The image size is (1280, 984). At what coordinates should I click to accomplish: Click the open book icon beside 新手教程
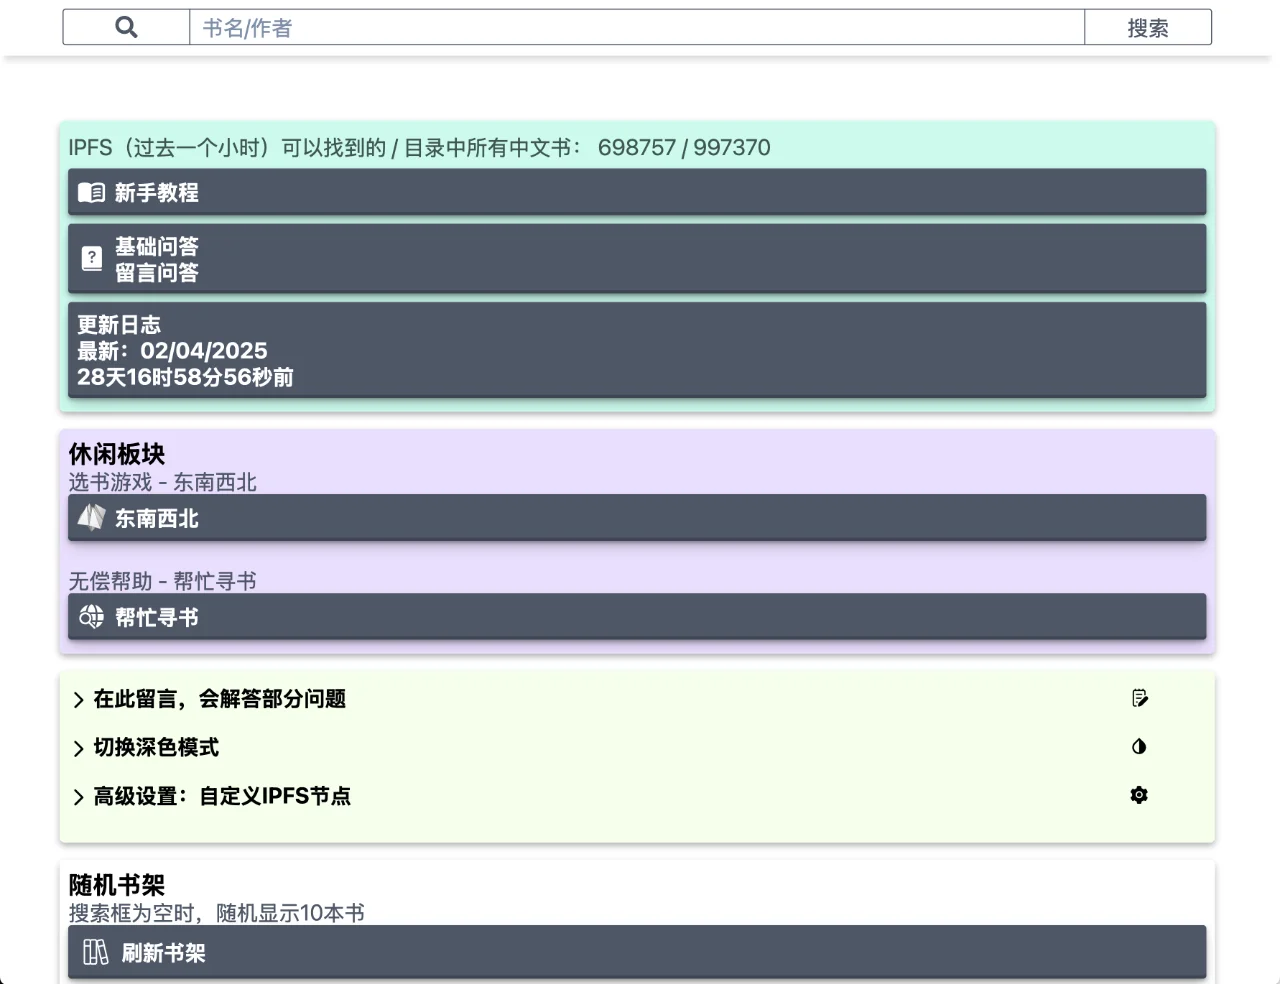(91, 192)
